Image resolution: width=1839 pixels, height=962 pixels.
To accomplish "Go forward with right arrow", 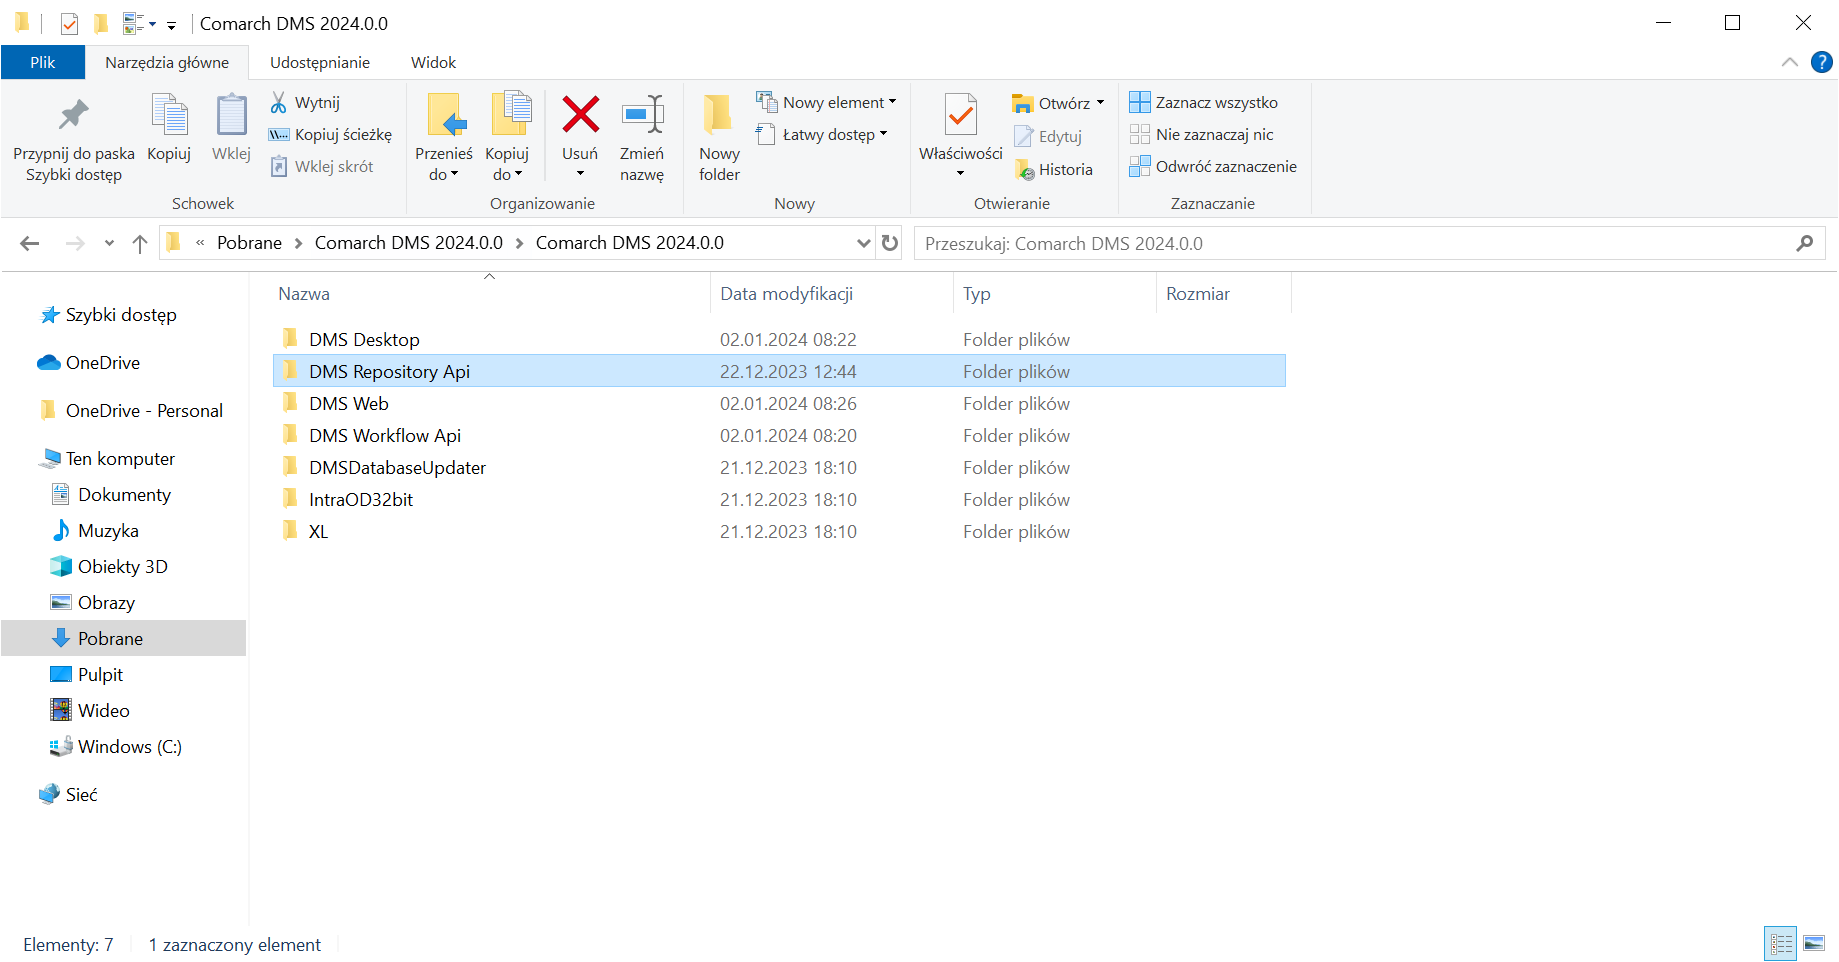I will click(75, 243).
